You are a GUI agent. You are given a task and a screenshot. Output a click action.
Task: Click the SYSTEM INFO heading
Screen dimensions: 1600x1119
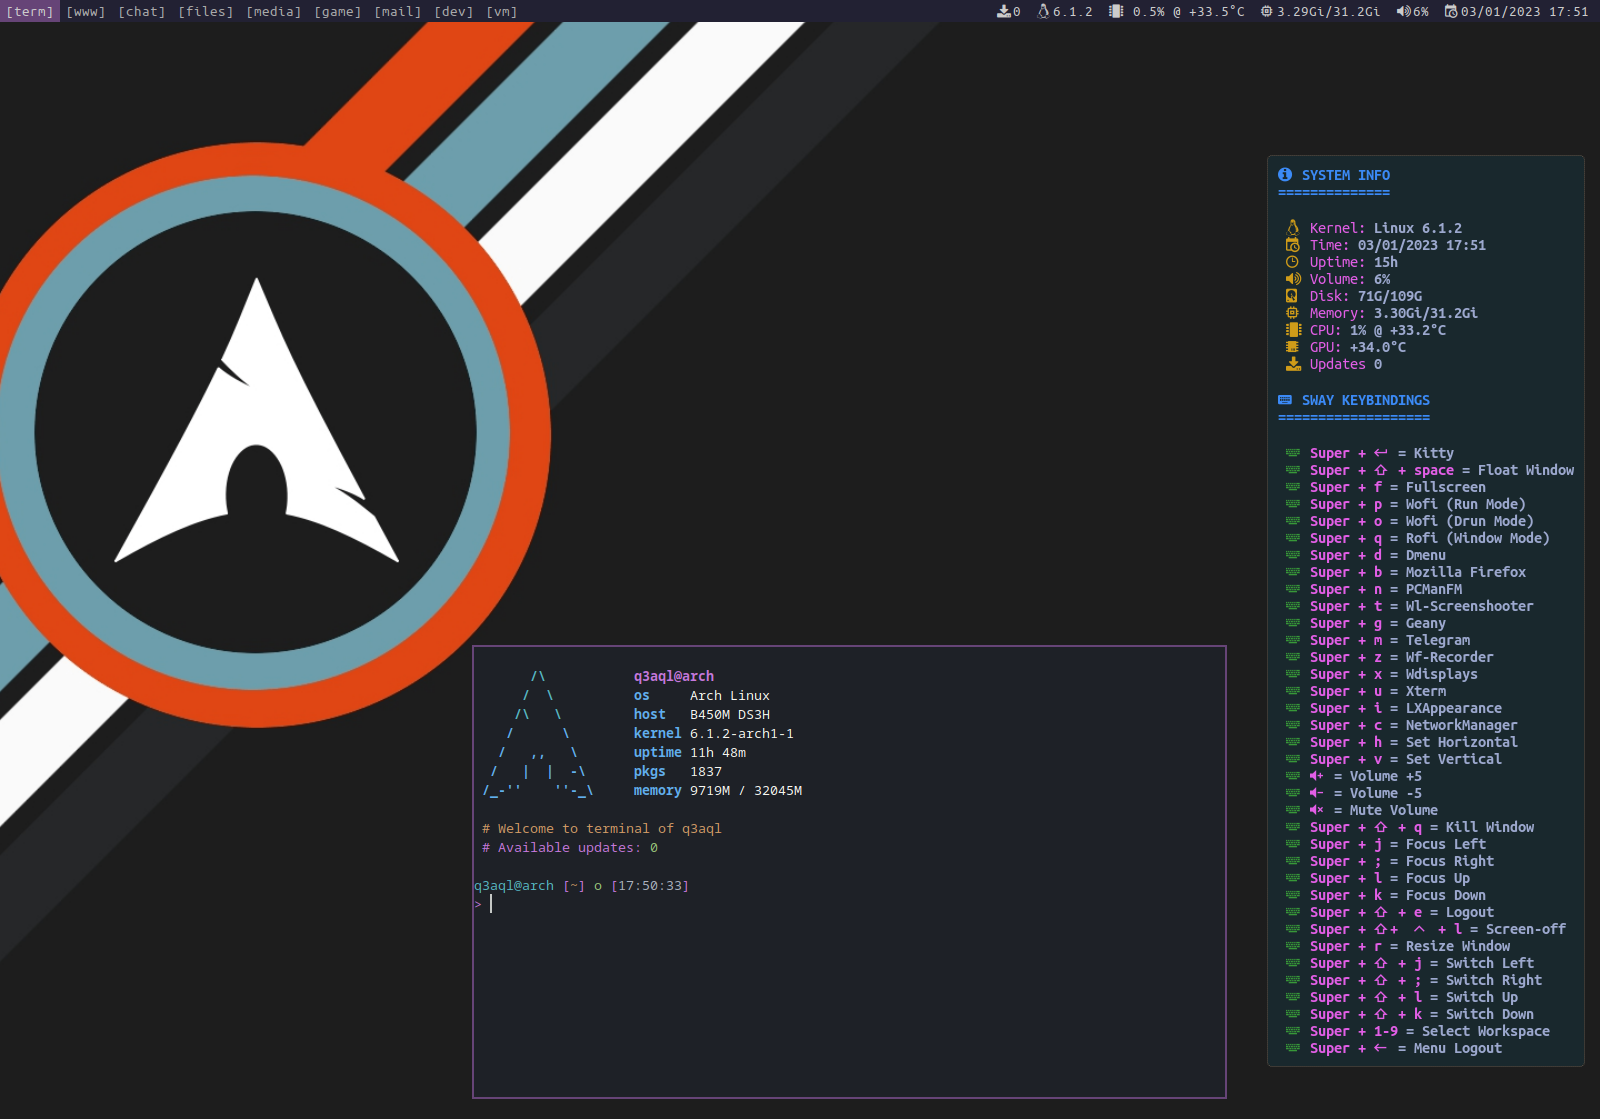(x=1346, y=175)
